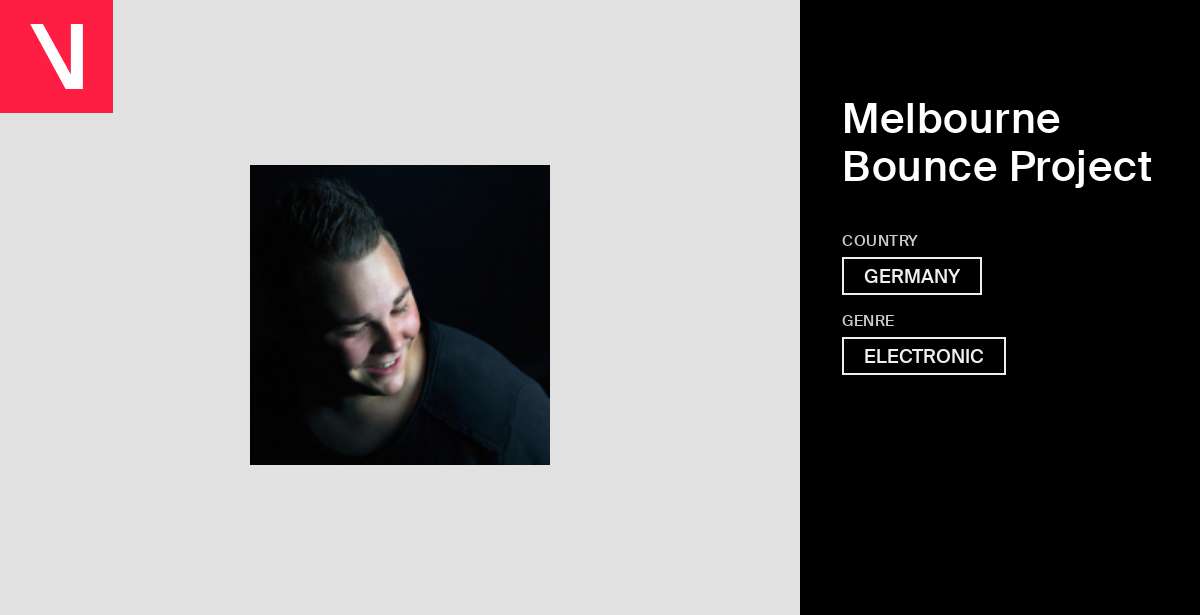Select the GERMANY country tag

pyautogui.click(x=912, y=276)
